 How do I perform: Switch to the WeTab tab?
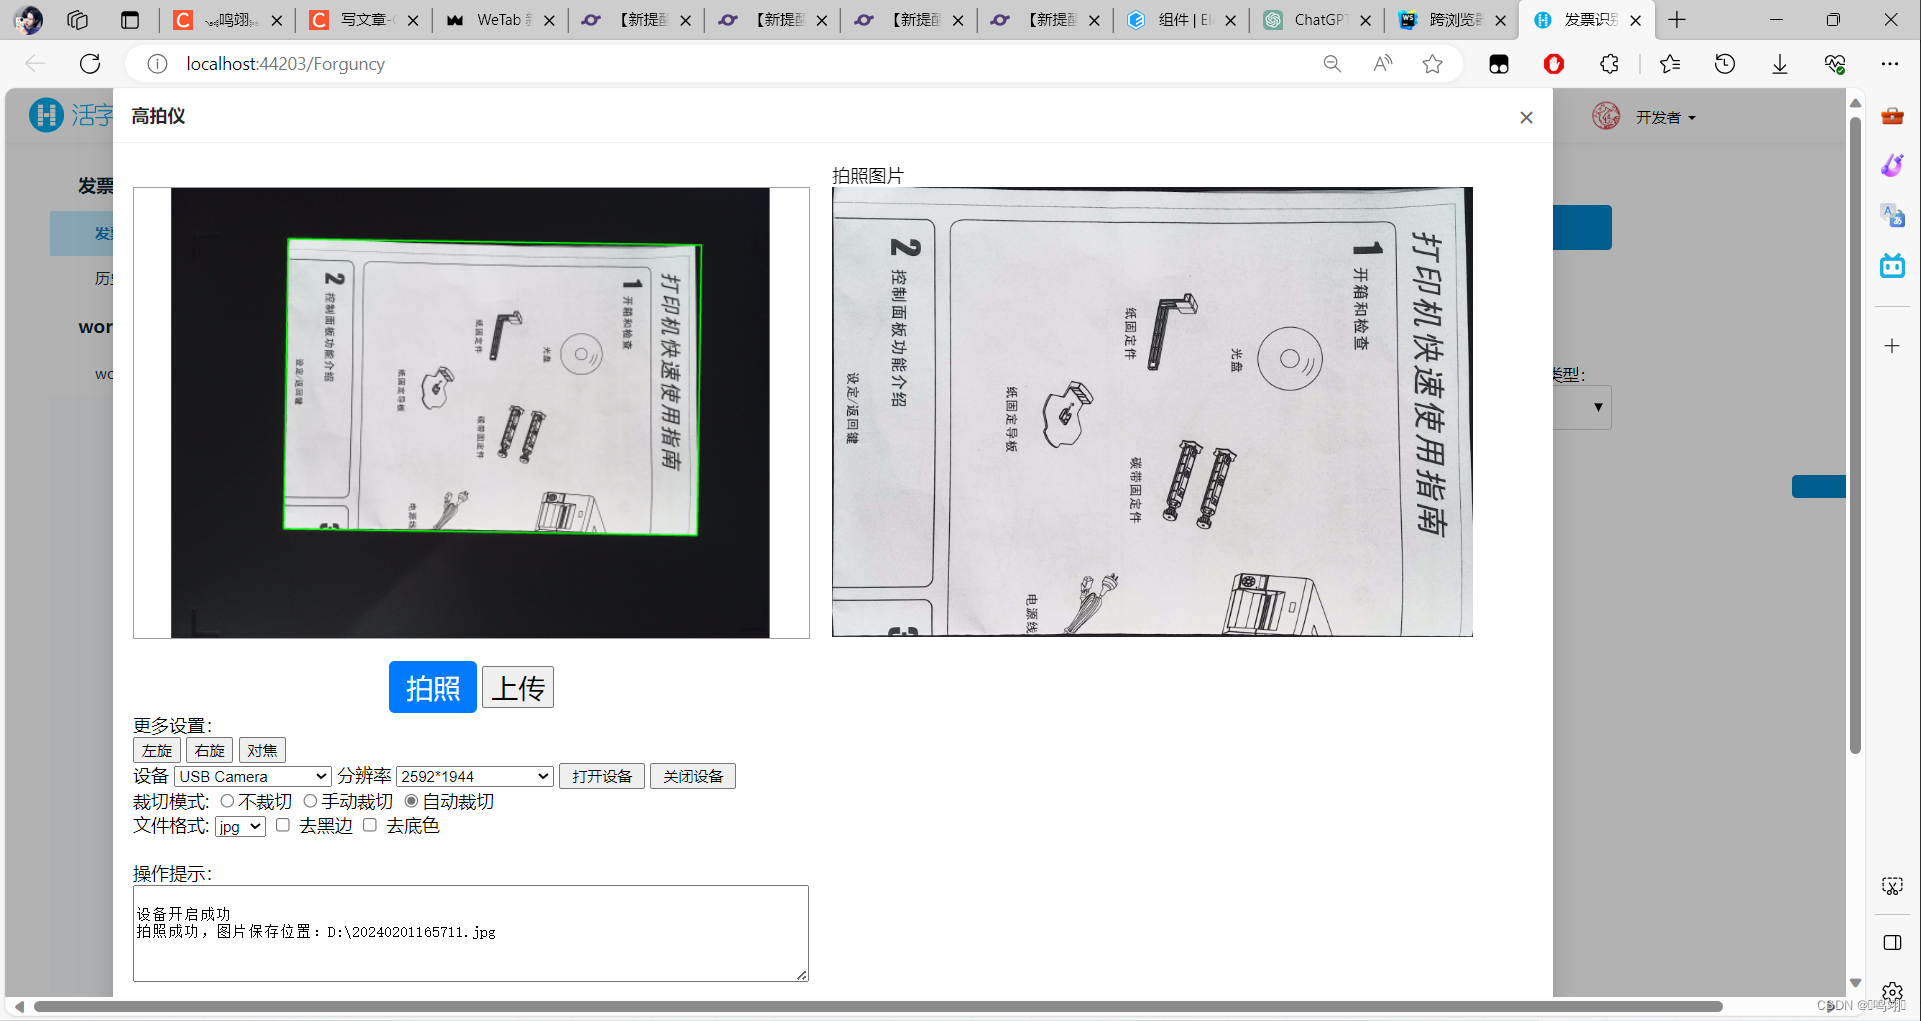(x=500, y=20)
